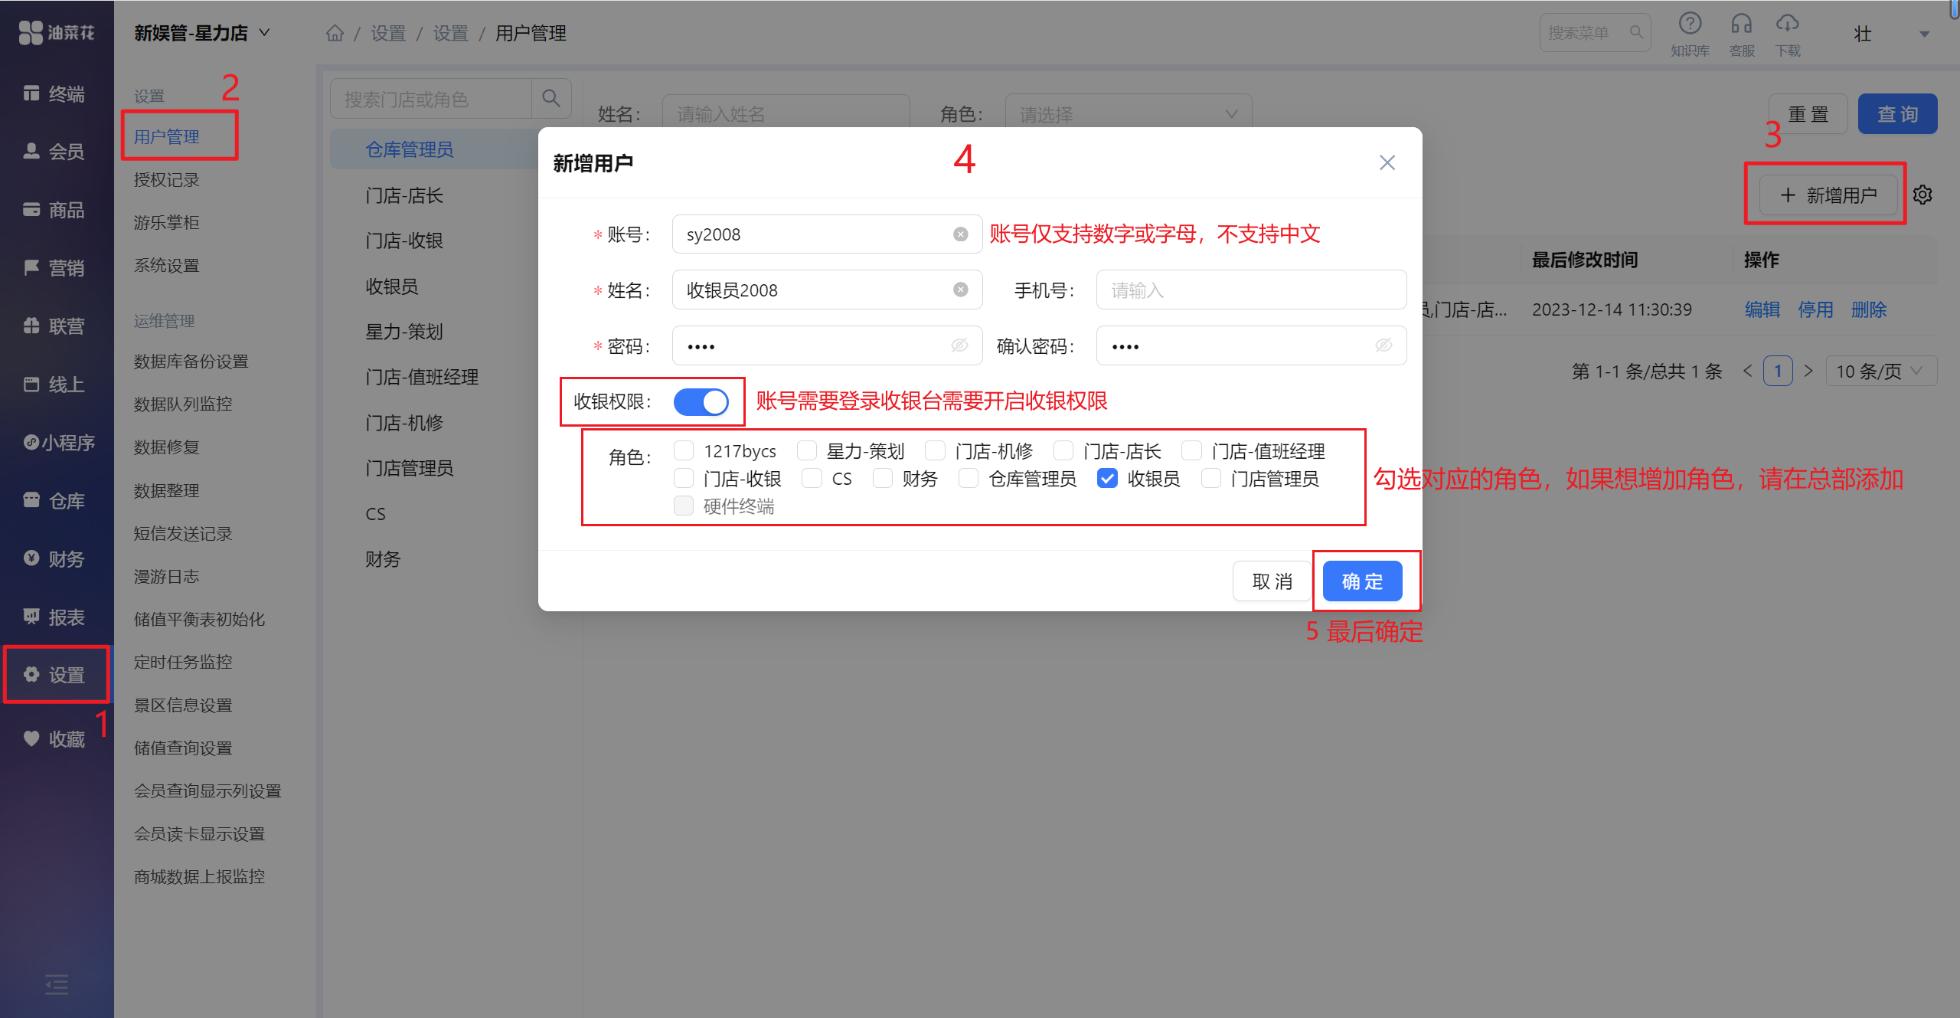The height and width of the screenshot is (1018, 1960).
Task: Focus the 手机号 input field
Action: tap(1251, 290)
